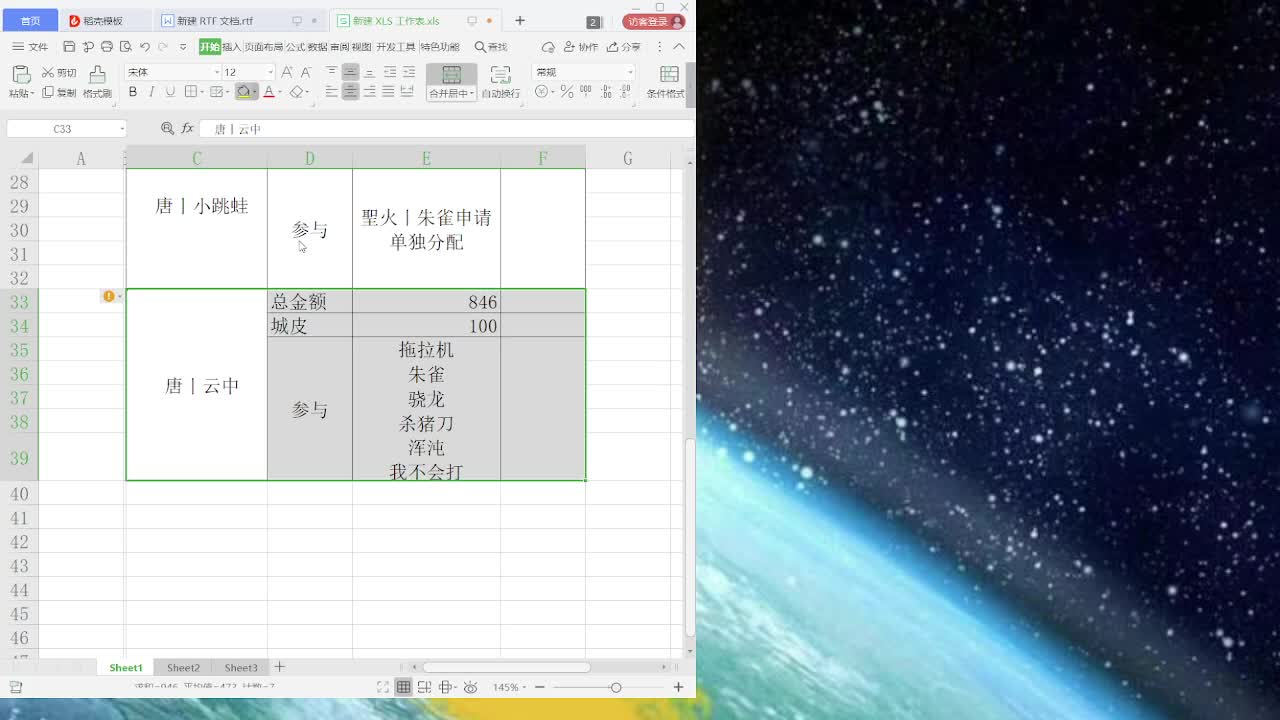Click zoom in plus button in status bar

(x=678, y=687)
